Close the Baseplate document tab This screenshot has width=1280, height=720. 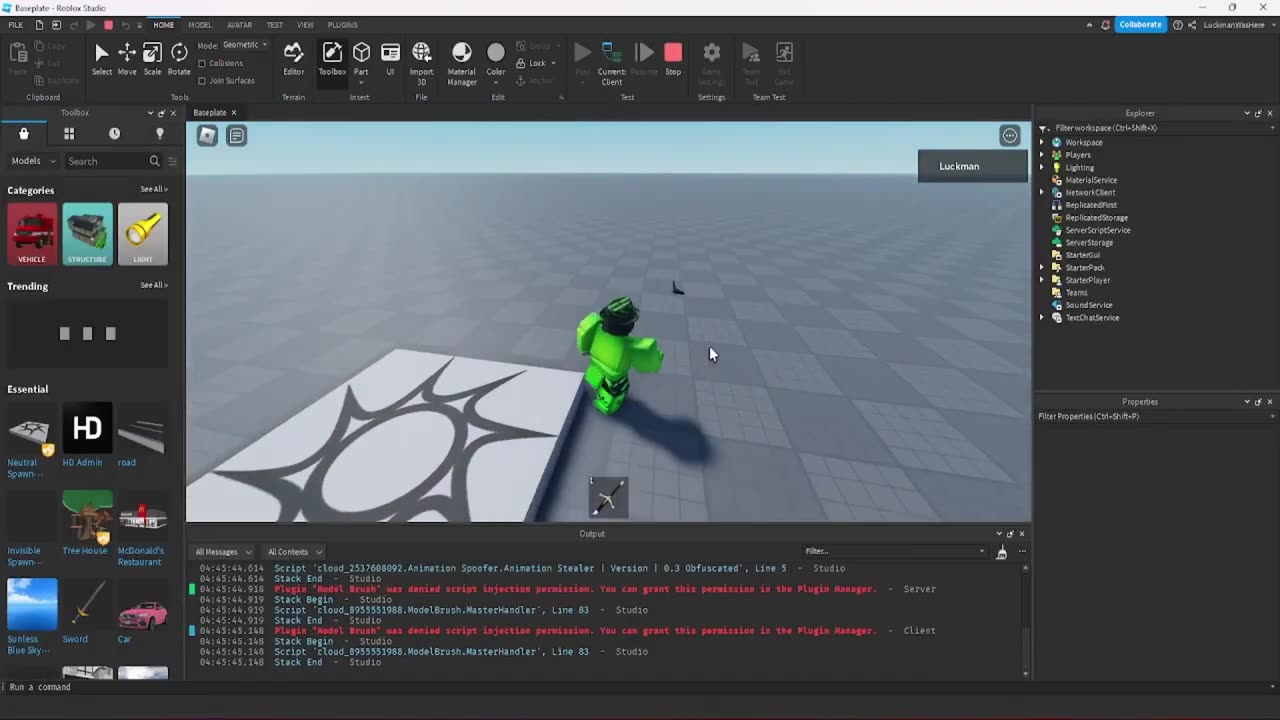(x=234, y=113)
